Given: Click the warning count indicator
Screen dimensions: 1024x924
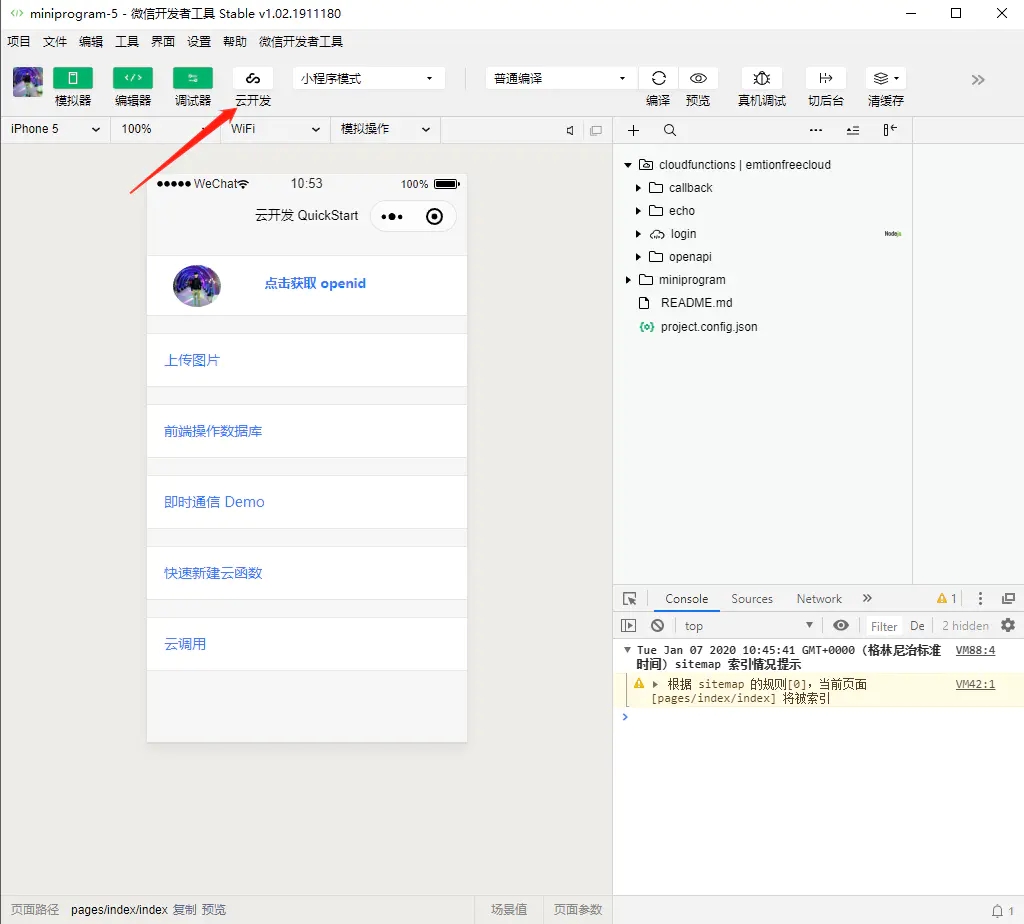Looking at the screenshot, I should 946,599.
